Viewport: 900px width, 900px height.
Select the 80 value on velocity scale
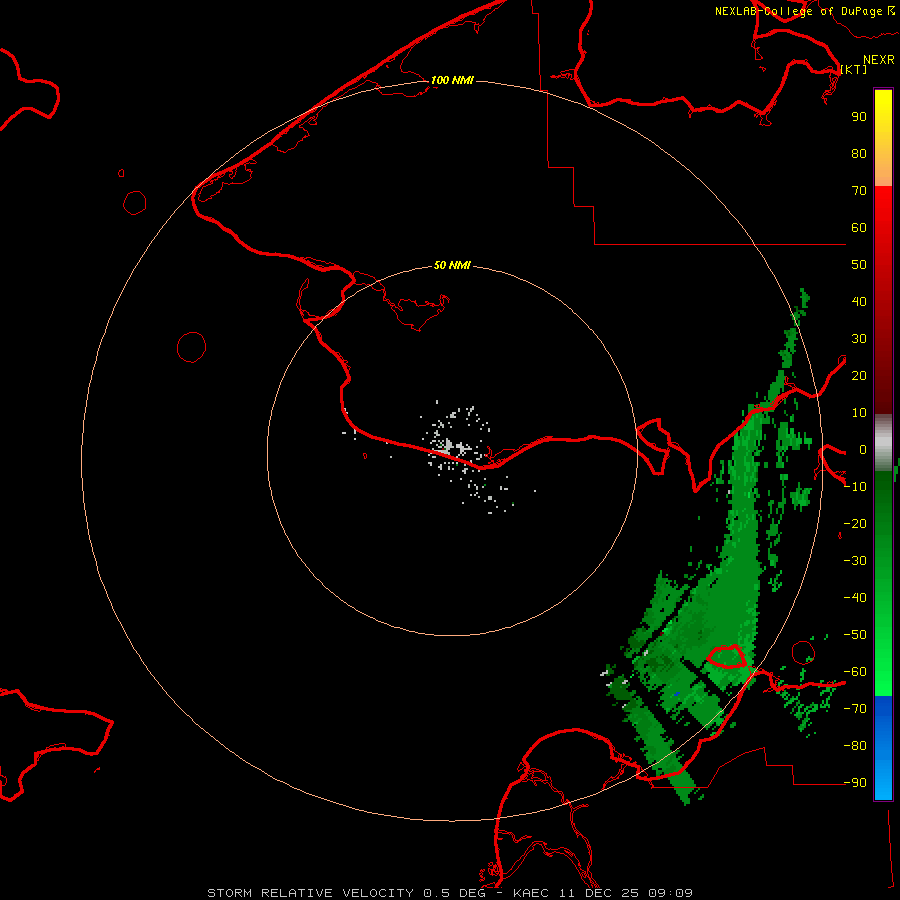859,153
